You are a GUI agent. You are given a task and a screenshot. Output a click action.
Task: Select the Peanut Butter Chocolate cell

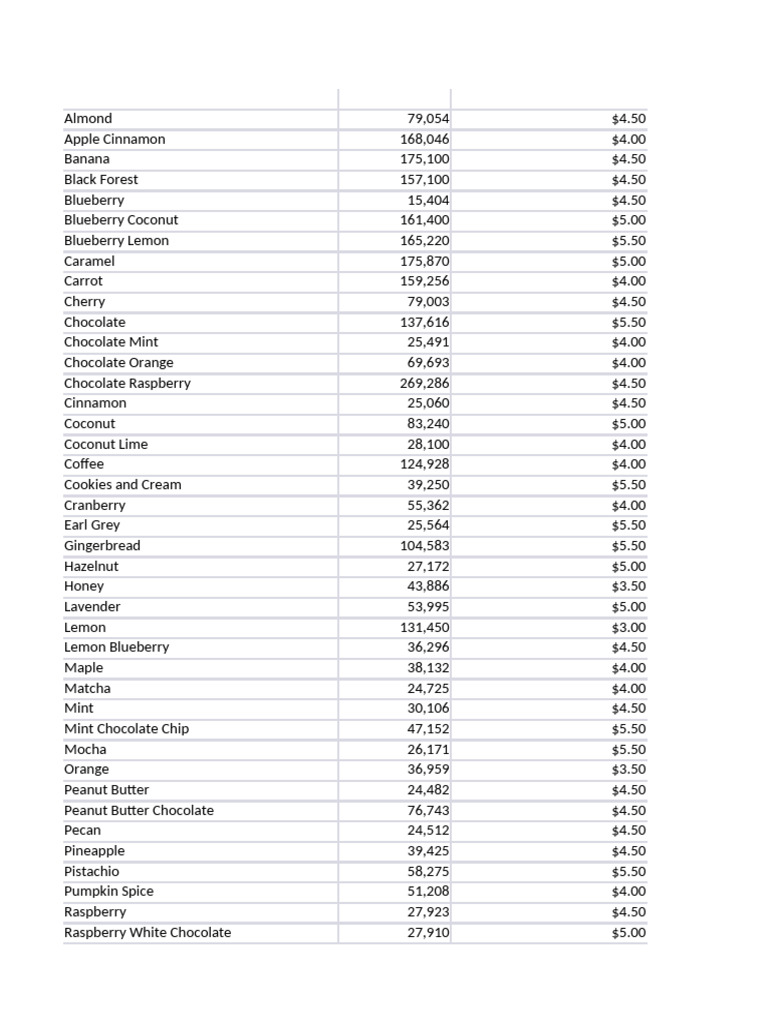pyautogui.click(x=138, y=810)
